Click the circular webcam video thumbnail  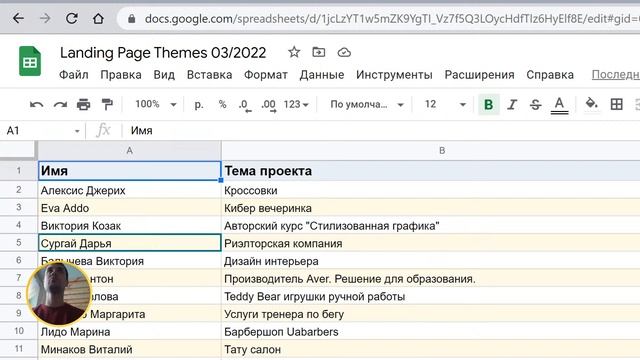pos(58,293)
